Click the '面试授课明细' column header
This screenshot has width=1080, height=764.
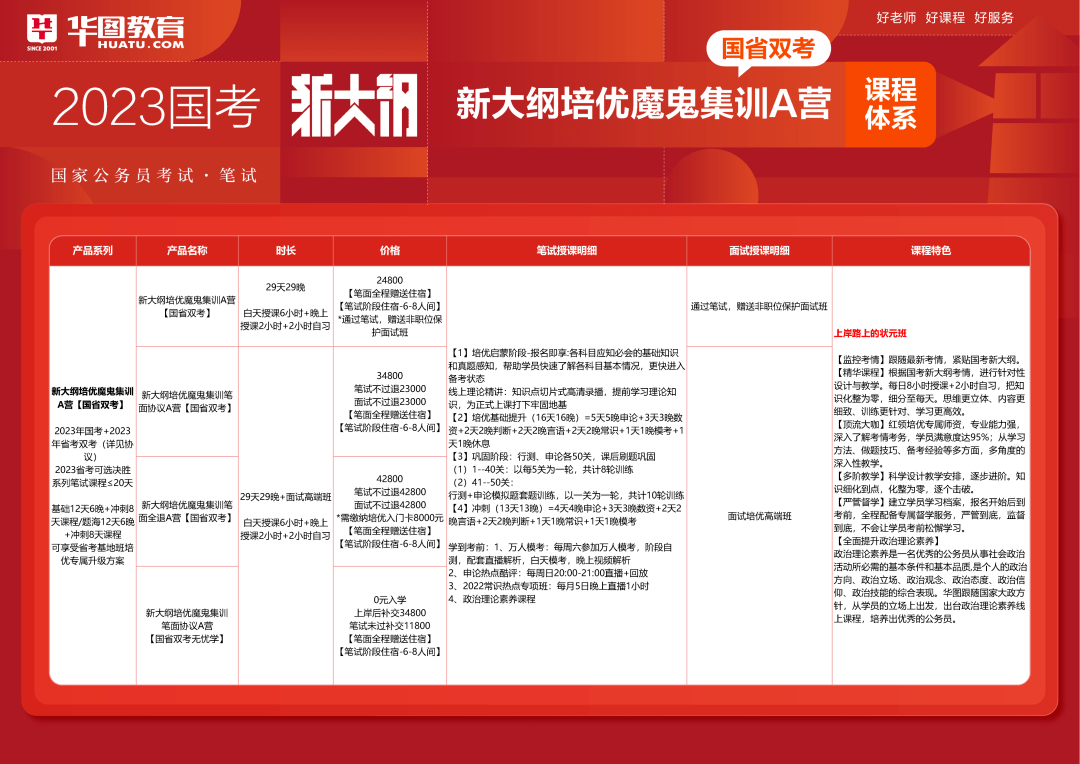tap(760, 251)
